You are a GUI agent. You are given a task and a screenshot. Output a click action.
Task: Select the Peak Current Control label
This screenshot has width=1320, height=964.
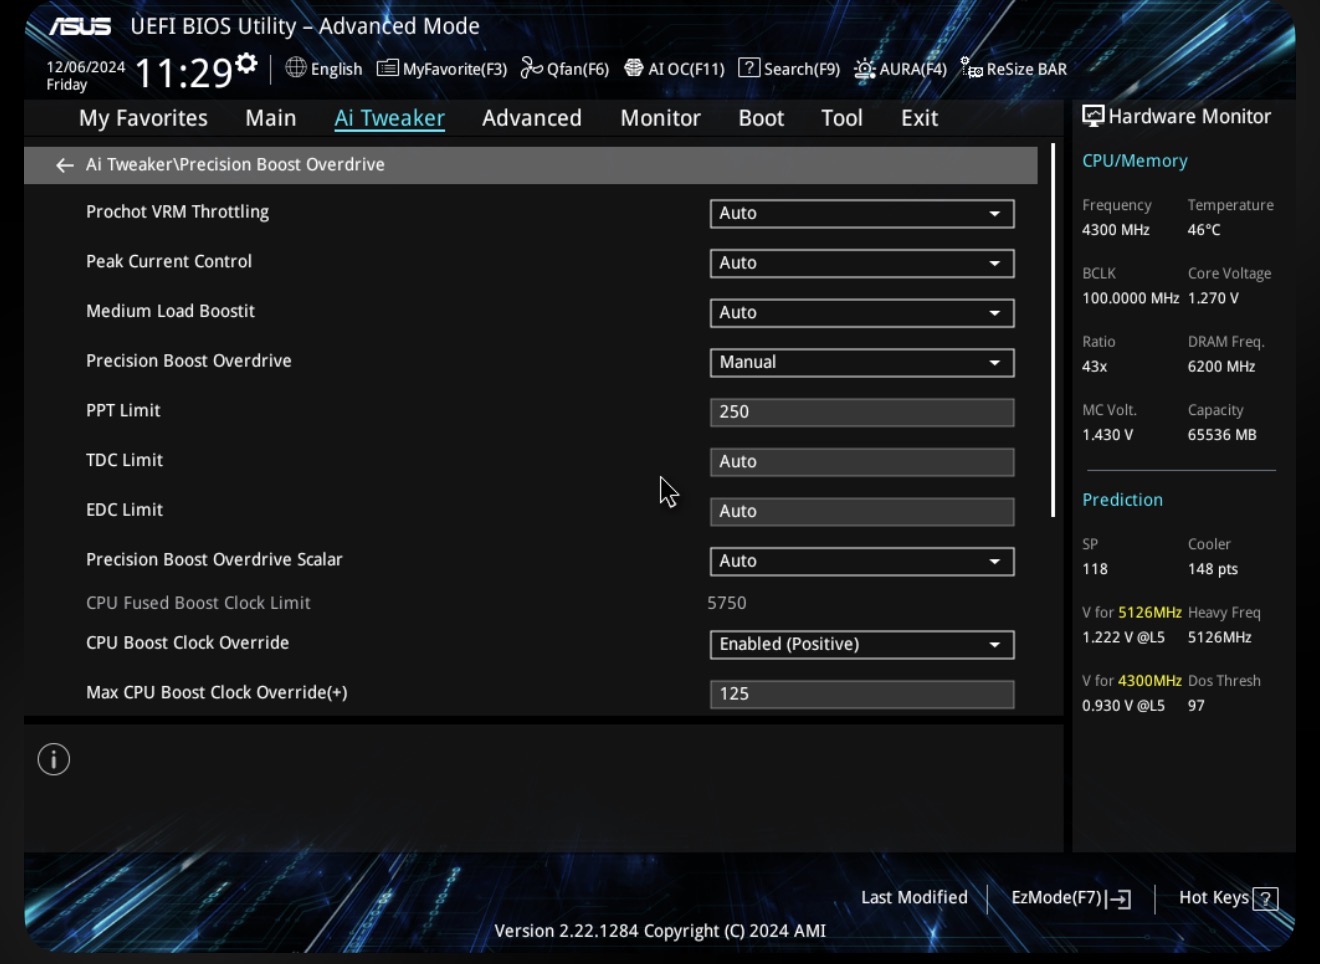[169, 261]
